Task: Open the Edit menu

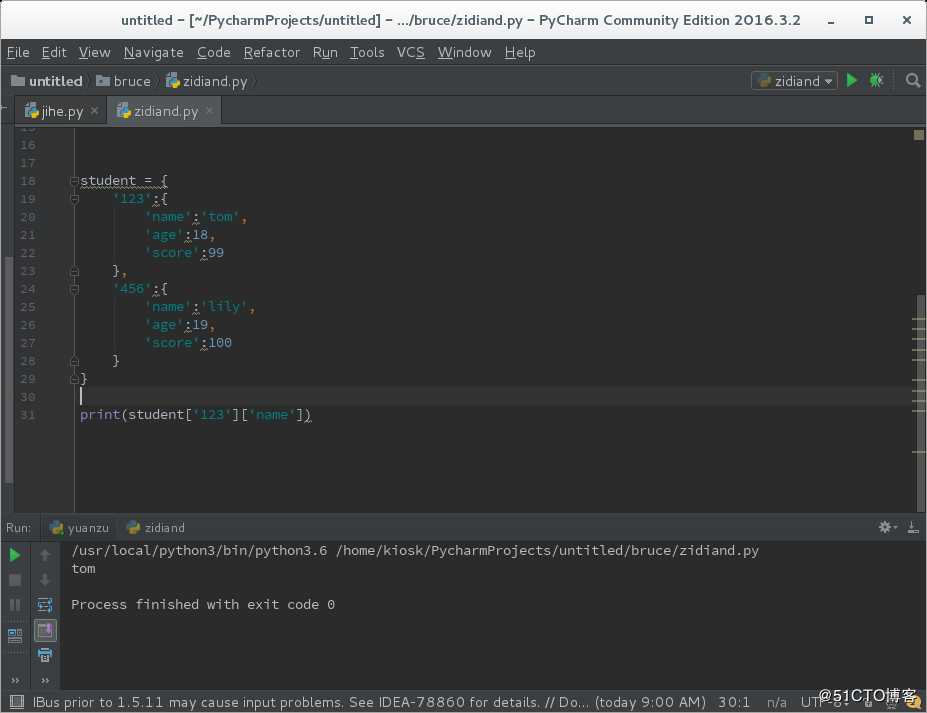Action: (x=54, y=53)
